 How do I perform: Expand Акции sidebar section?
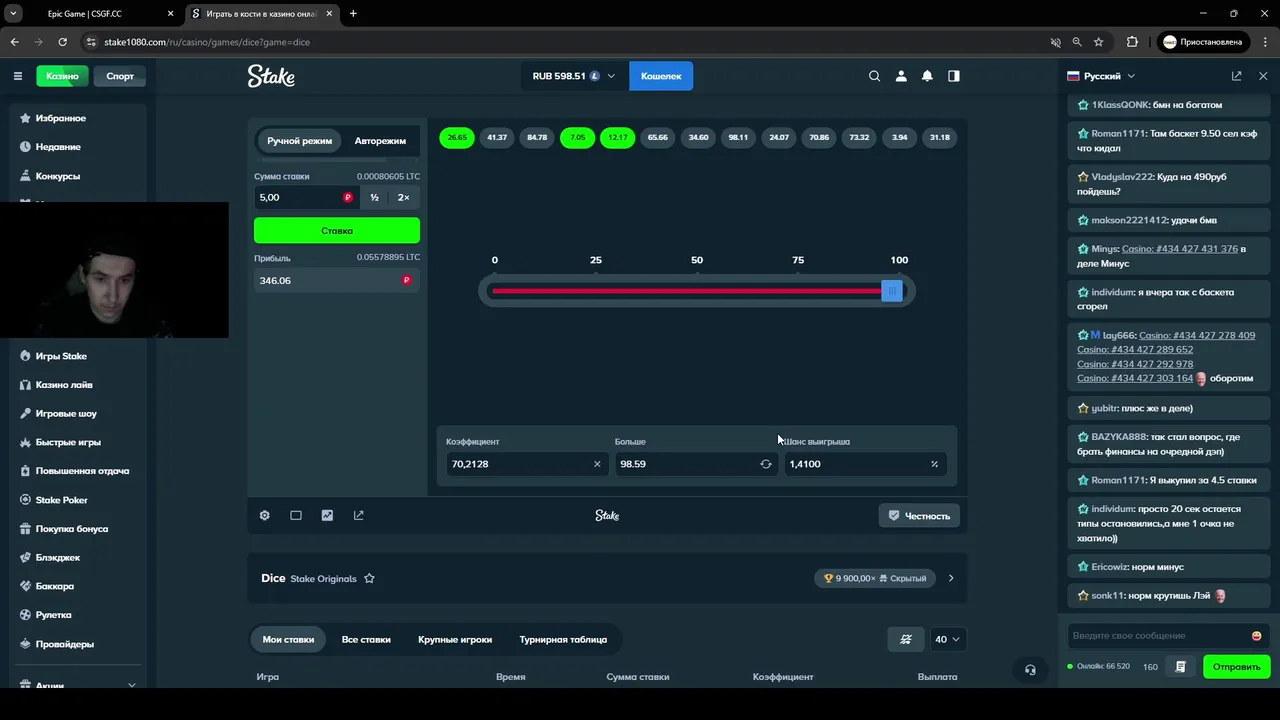[x=131, y=685]
